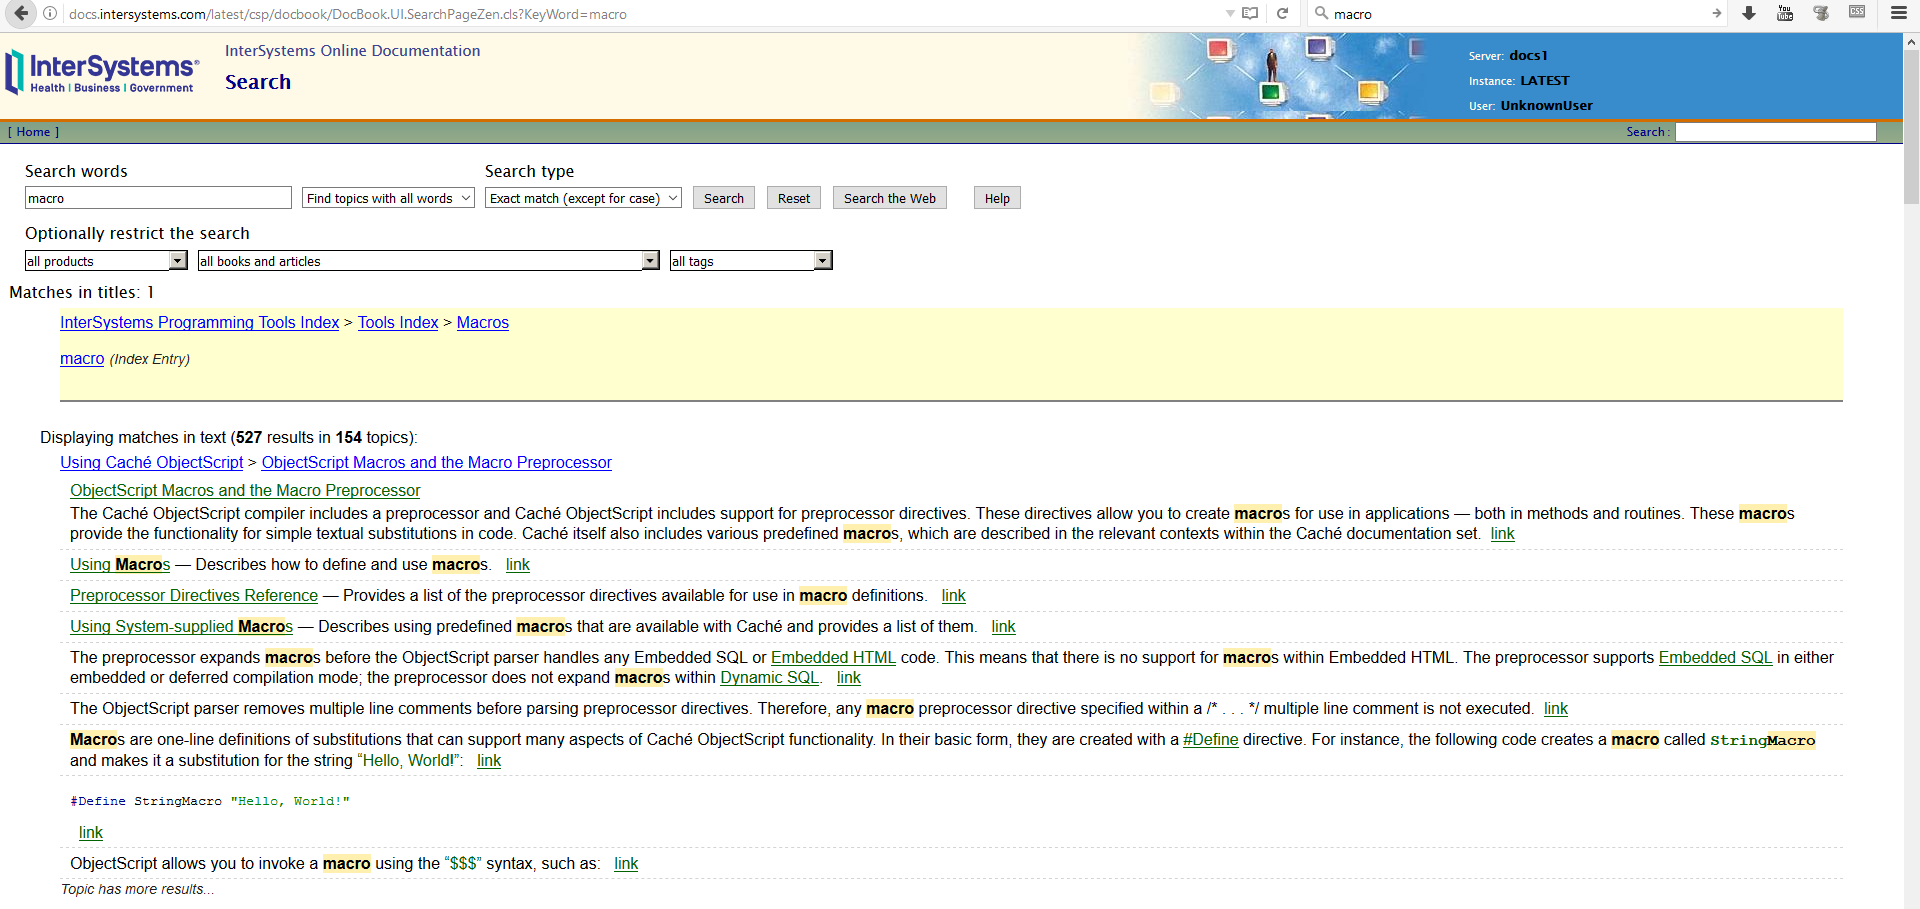Open site information icon in address bar

pyautogui.click(x=50, y=14)
